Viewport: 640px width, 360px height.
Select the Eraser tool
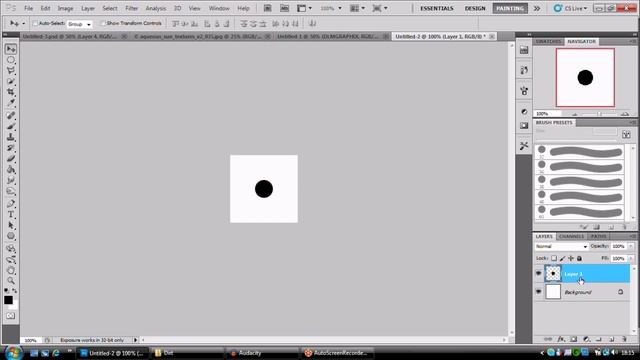point(11,159)
